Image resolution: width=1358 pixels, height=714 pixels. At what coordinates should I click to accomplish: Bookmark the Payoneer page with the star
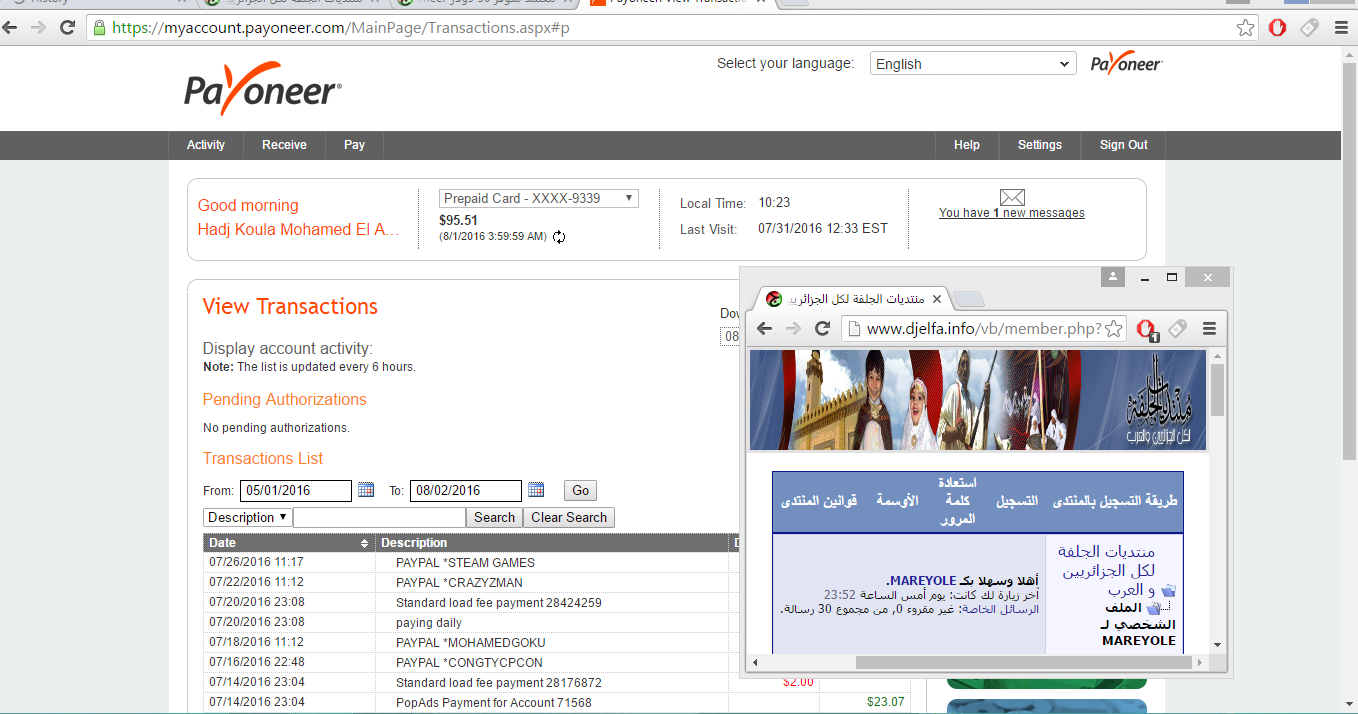[x=1246, y=28]
